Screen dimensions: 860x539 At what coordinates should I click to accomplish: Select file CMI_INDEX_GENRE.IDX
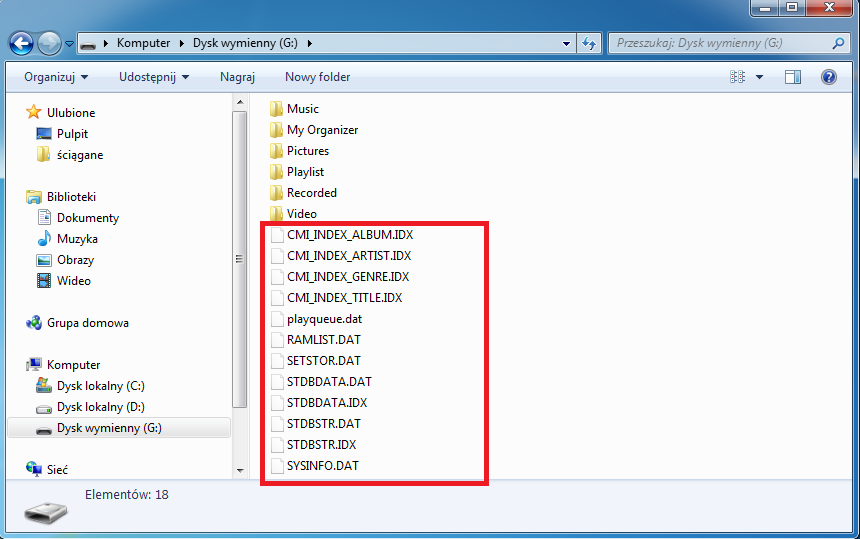pos(348,276)
